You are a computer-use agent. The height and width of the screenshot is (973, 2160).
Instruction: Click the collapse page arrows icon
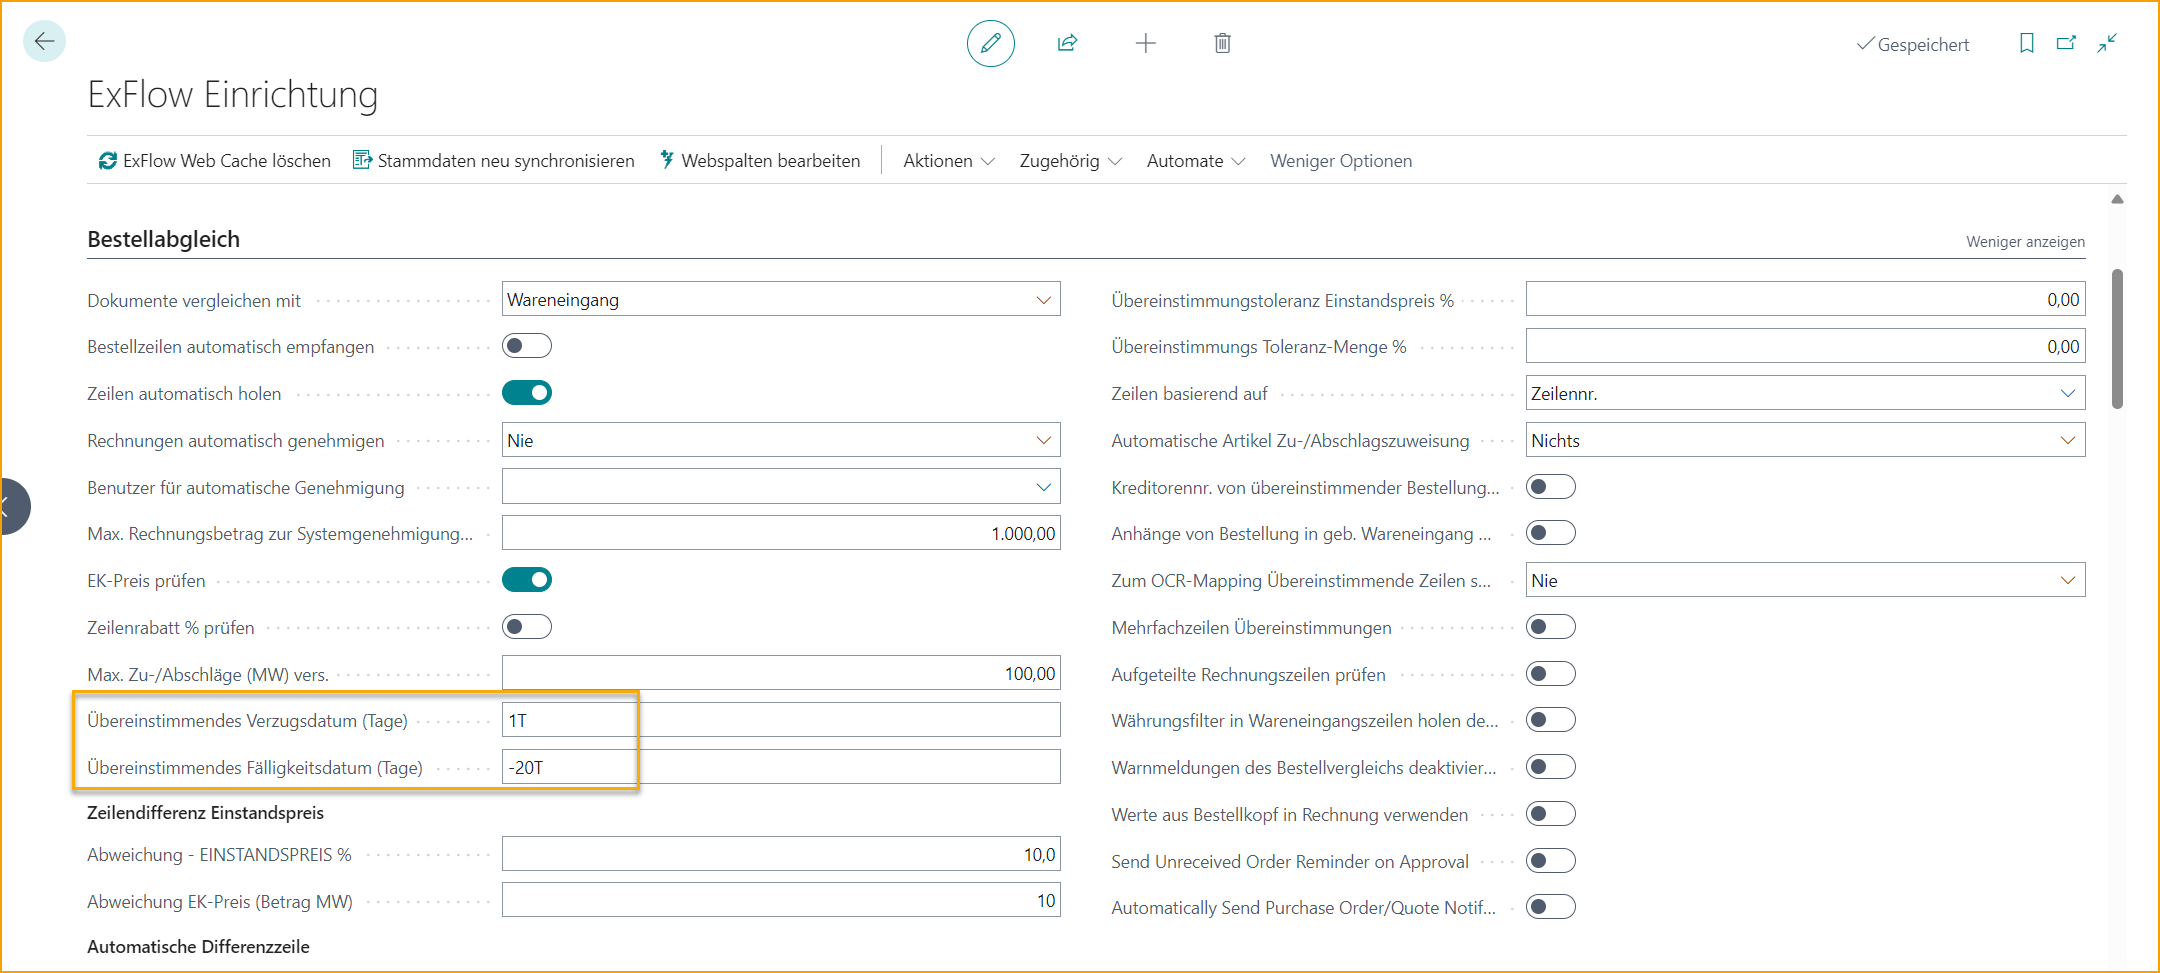[2107, 43]
